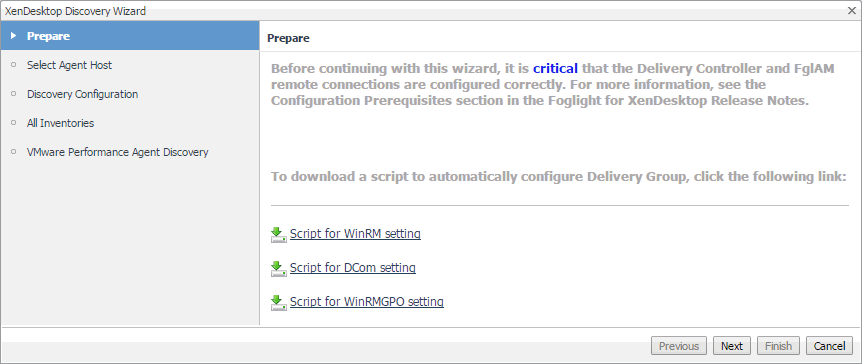Click the bullet beside VMware Performance Agent Discovery
Image resolution: width=862 pixels, height=364 pixels.
point(14,152)
